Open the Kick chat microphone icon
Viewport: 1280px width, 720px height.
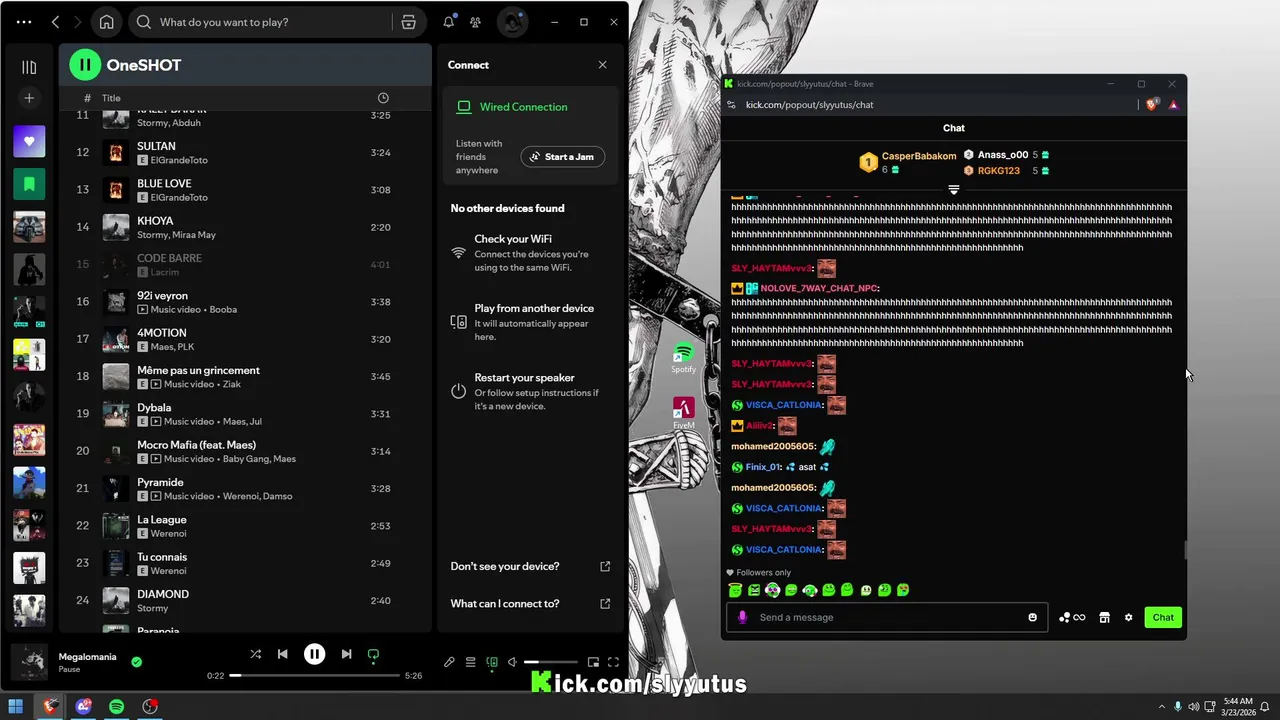[742, 617]
